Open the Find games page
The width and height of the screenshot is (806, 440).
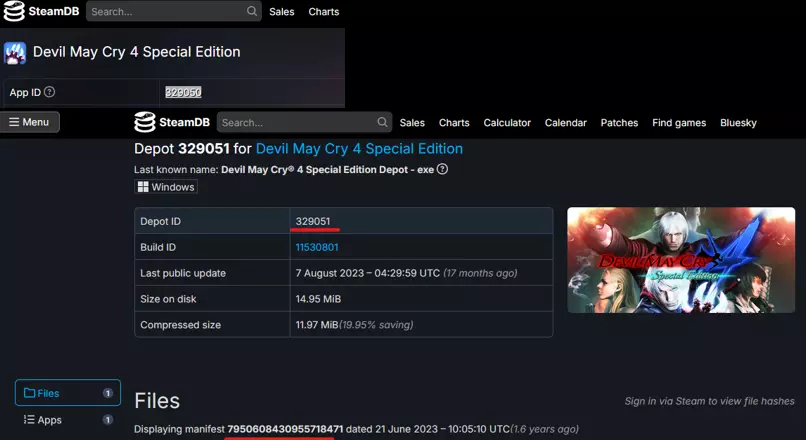click(679, 123)
